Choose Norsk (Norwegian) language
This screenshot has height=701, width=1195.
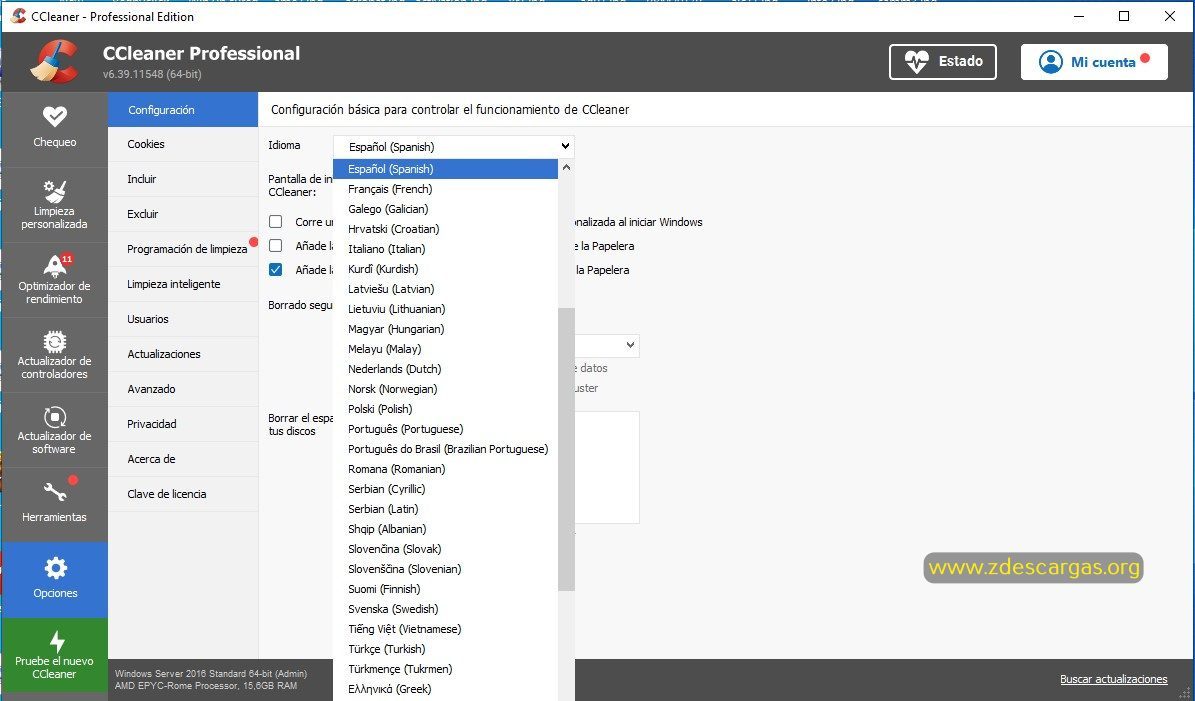446,389
